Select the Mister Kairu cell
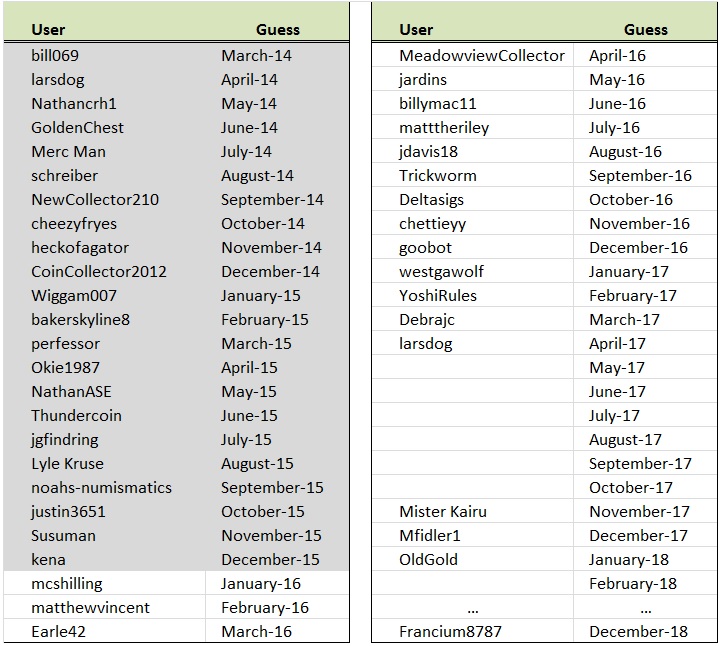Viewport: 720px width, 646px height. click(472, 511)
